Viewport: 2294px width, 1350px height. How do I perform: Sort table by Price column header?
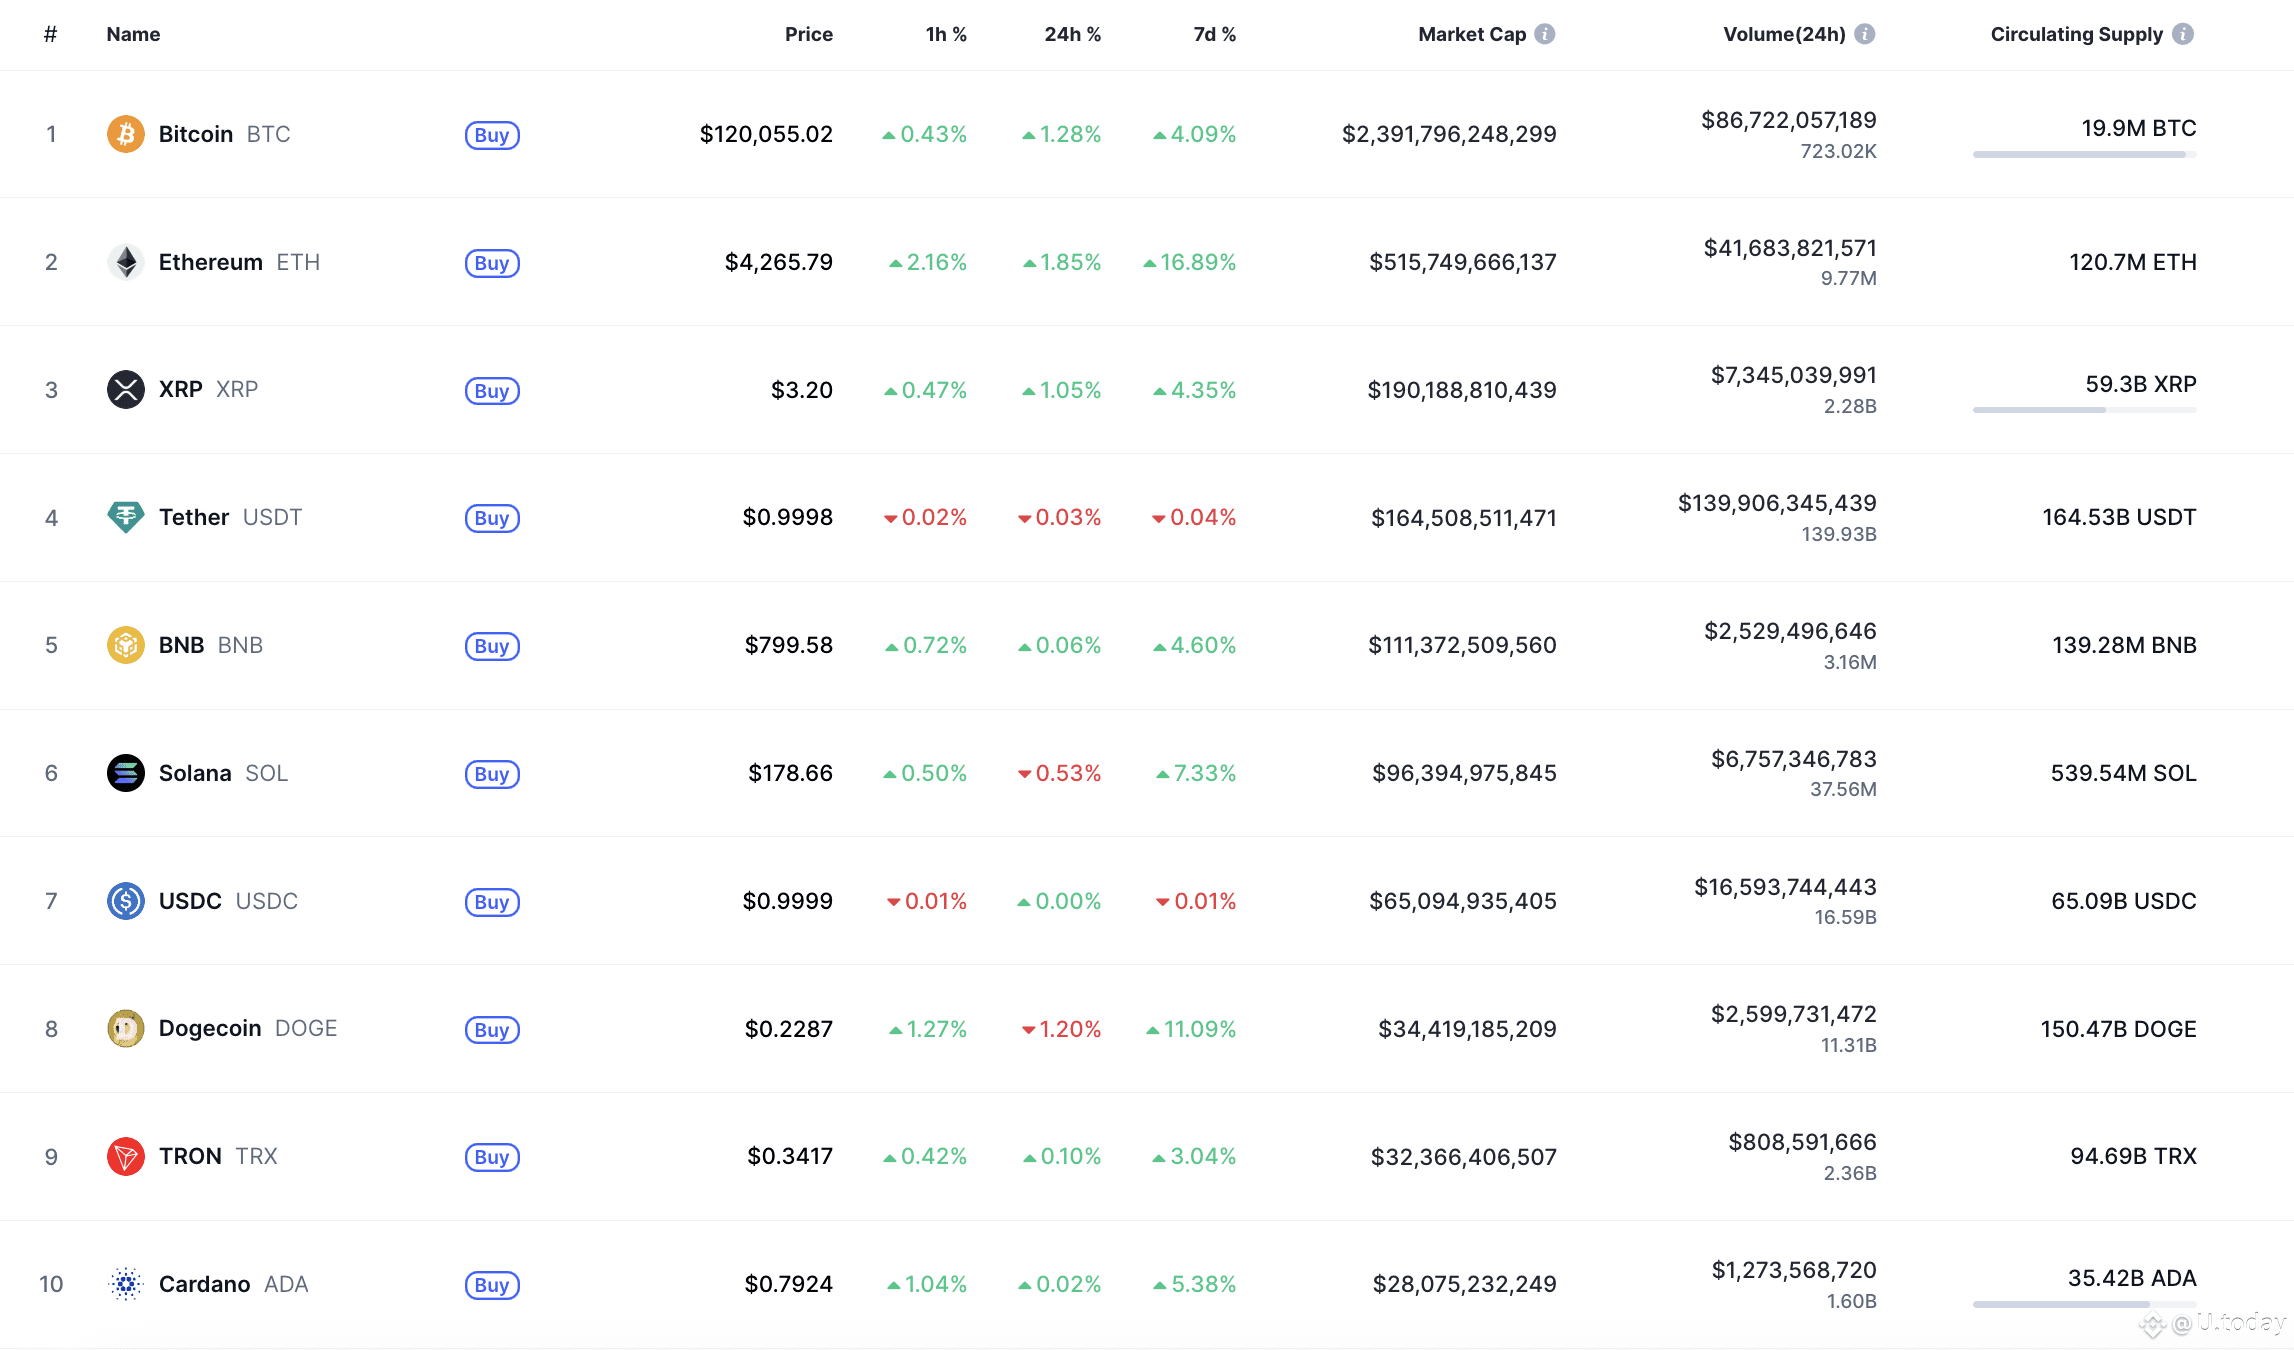(809, 34)
